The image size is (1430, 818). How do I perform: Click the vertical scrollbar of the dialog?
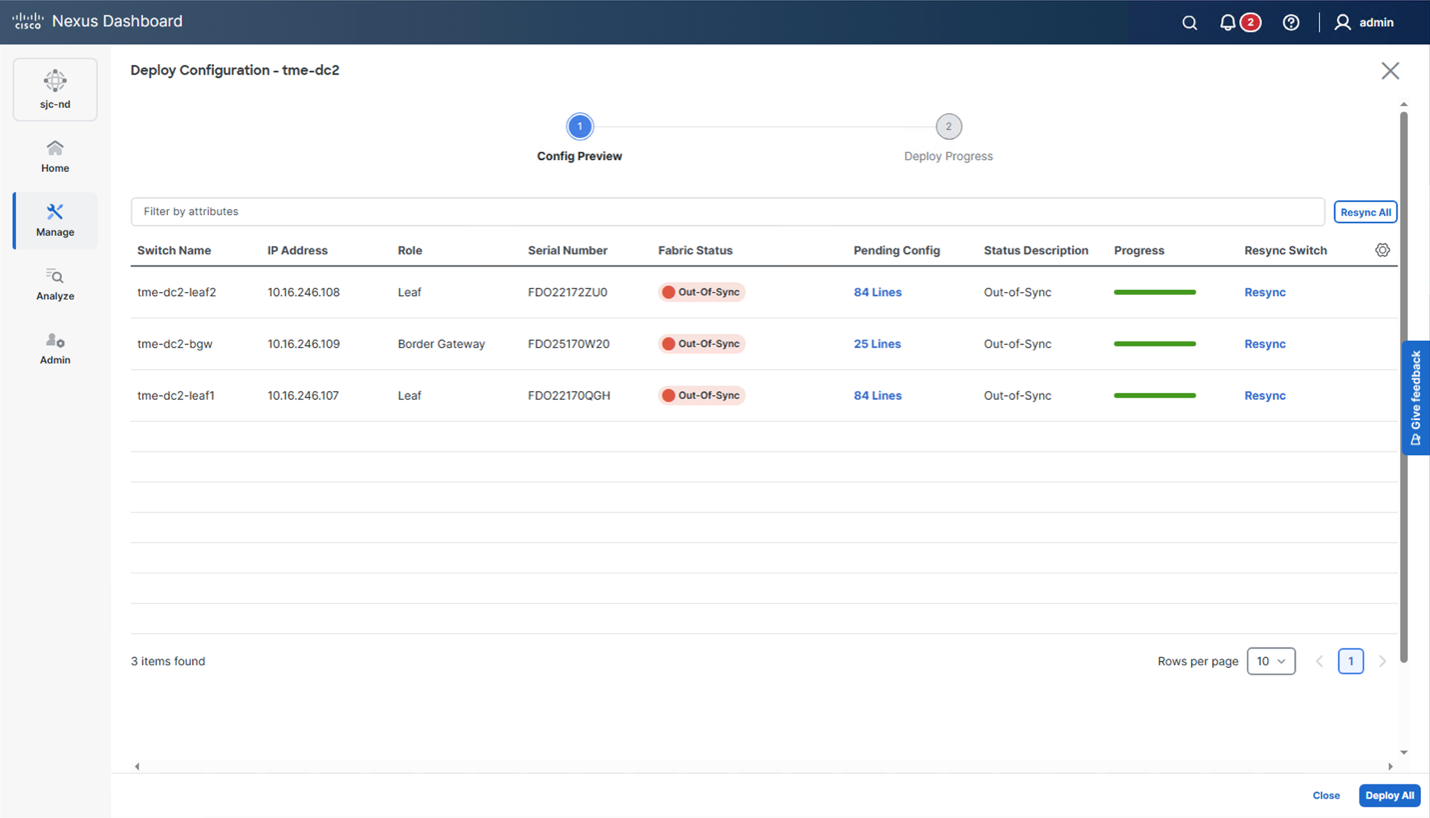pos(1404,387)
